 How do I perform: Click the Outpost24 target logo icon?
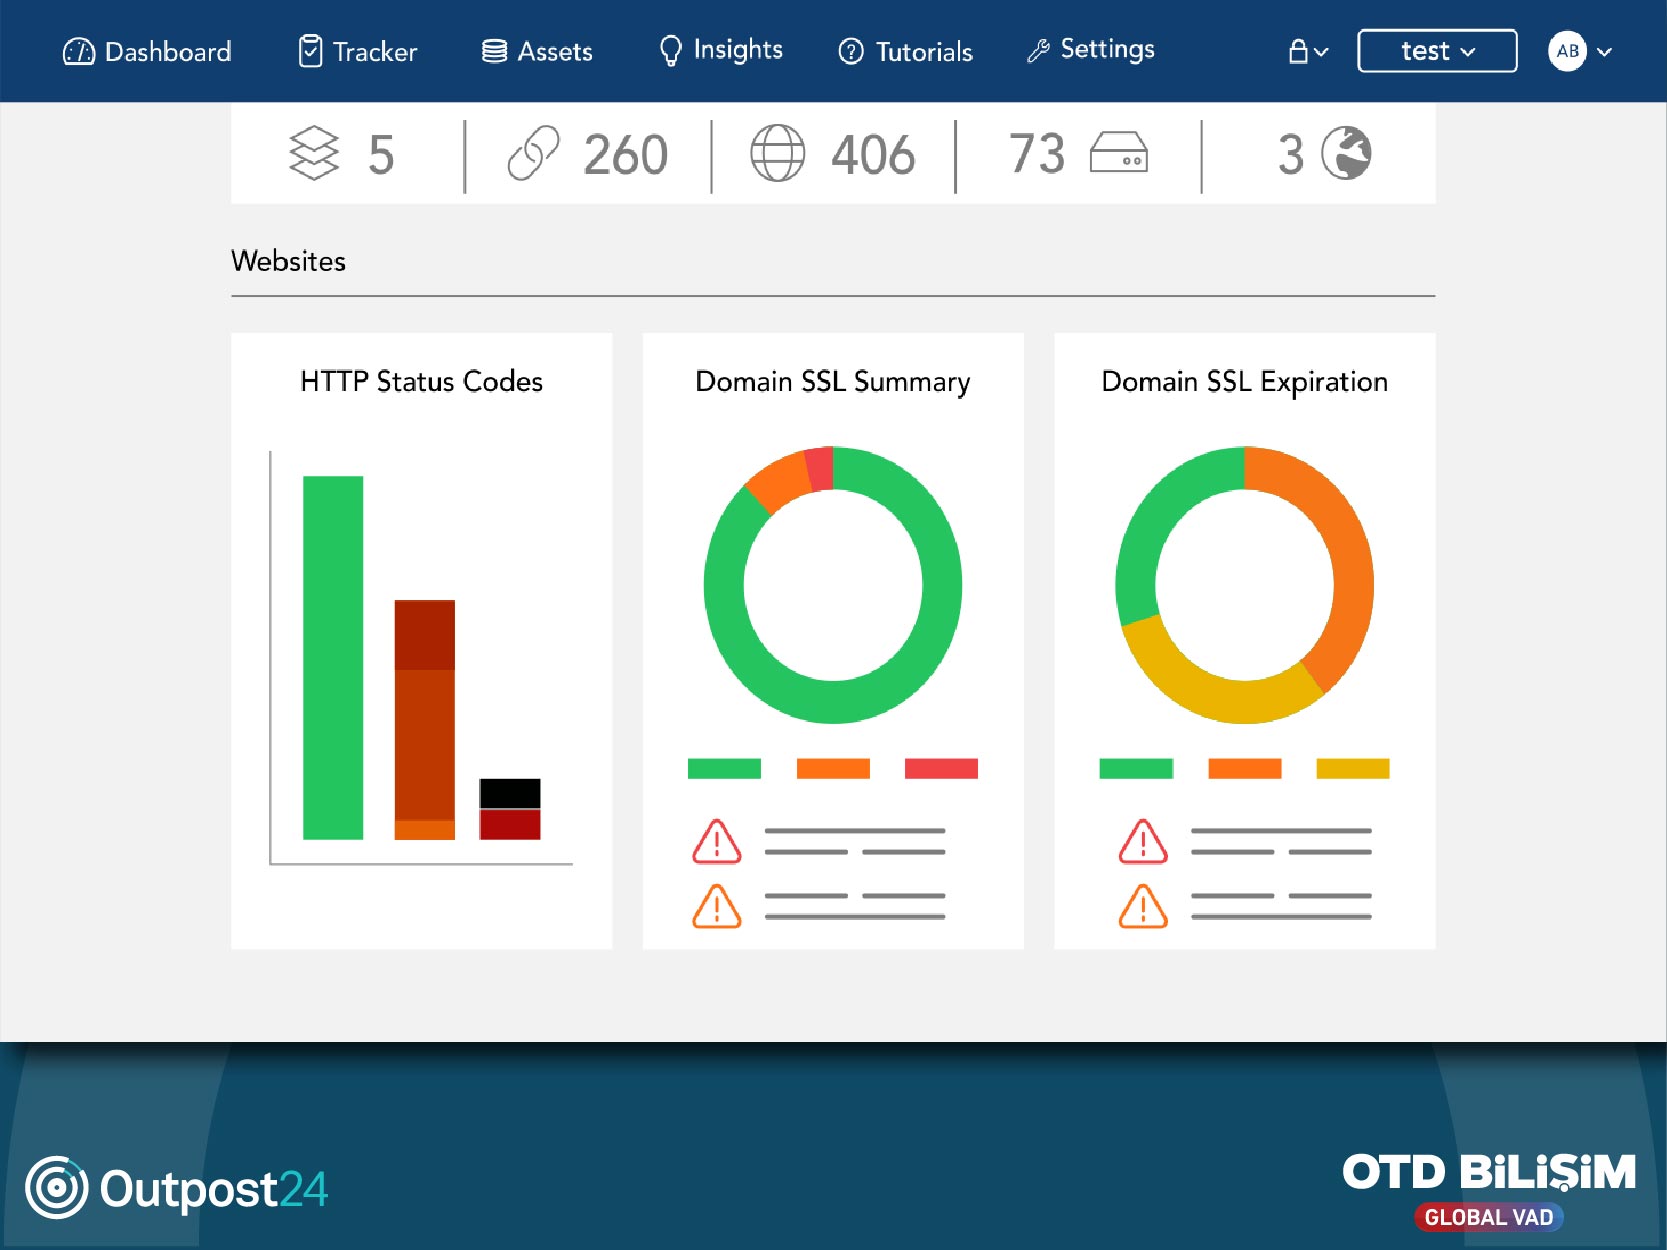click(x=57, y=1188)
